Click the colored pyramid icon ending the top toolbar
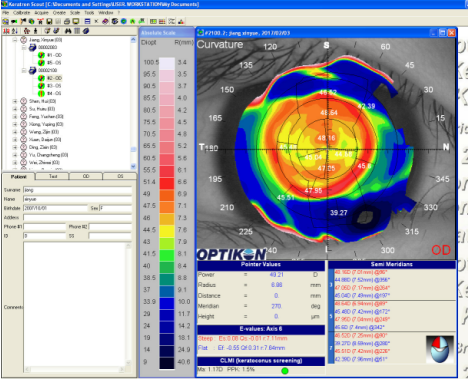This screenshot has width=472, height=379. pyautogui.click(x=181, y=22)
